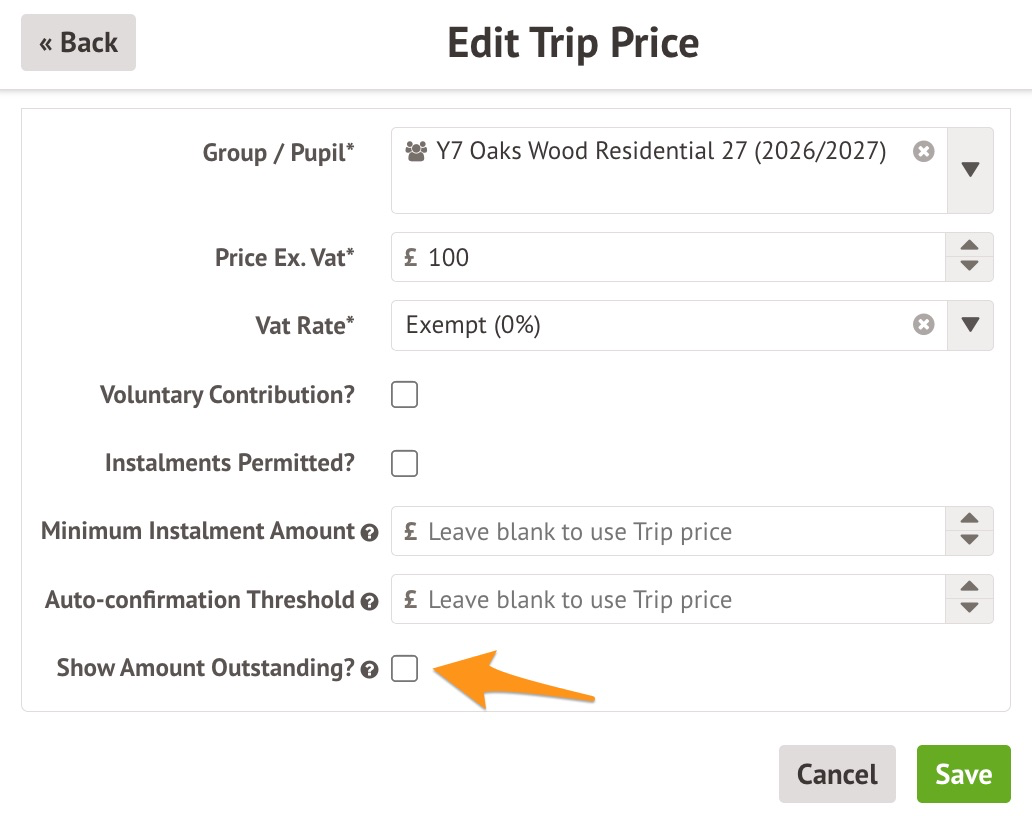Show help for Minimum Instalment Amount
Image resolution: width=1032 pixels, height=830 pixels.
pyautogui.click(x=370, y=533)
